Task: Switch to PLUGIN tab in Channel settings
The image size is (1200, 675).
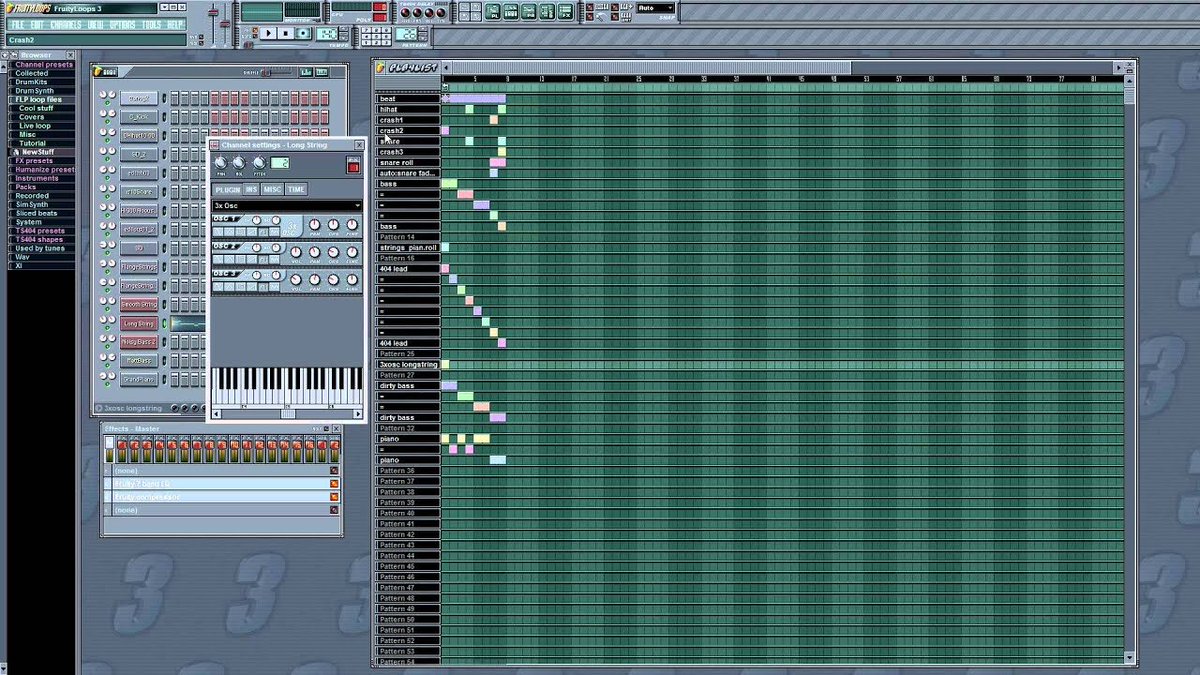Action: pyautogui.click(x=227, y=189)
